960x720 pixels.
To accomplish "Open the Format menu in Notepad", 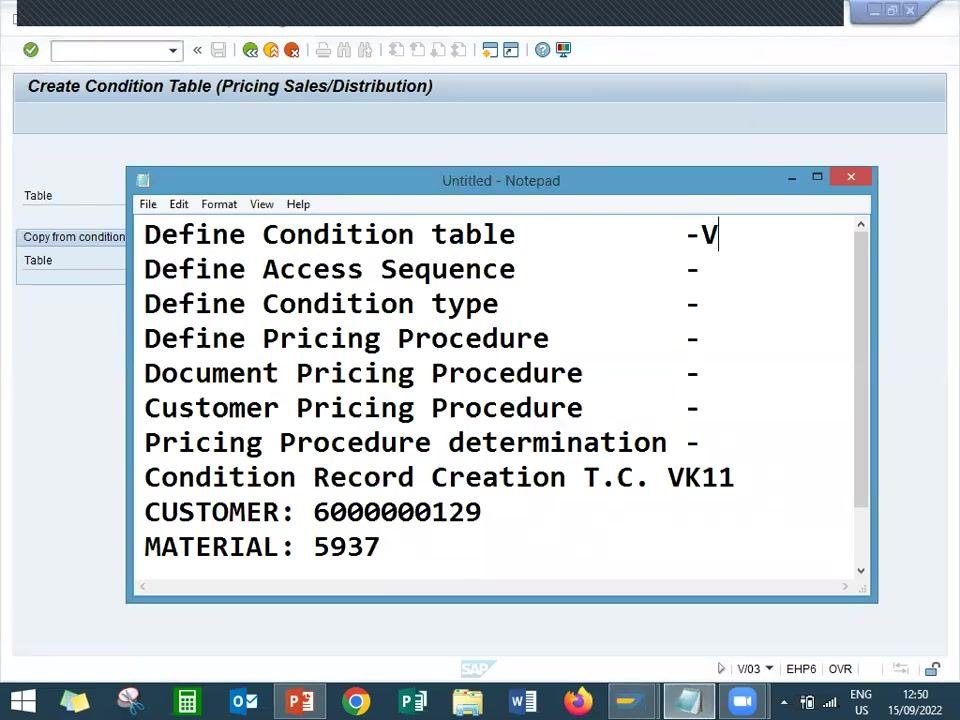I will 219,204.
